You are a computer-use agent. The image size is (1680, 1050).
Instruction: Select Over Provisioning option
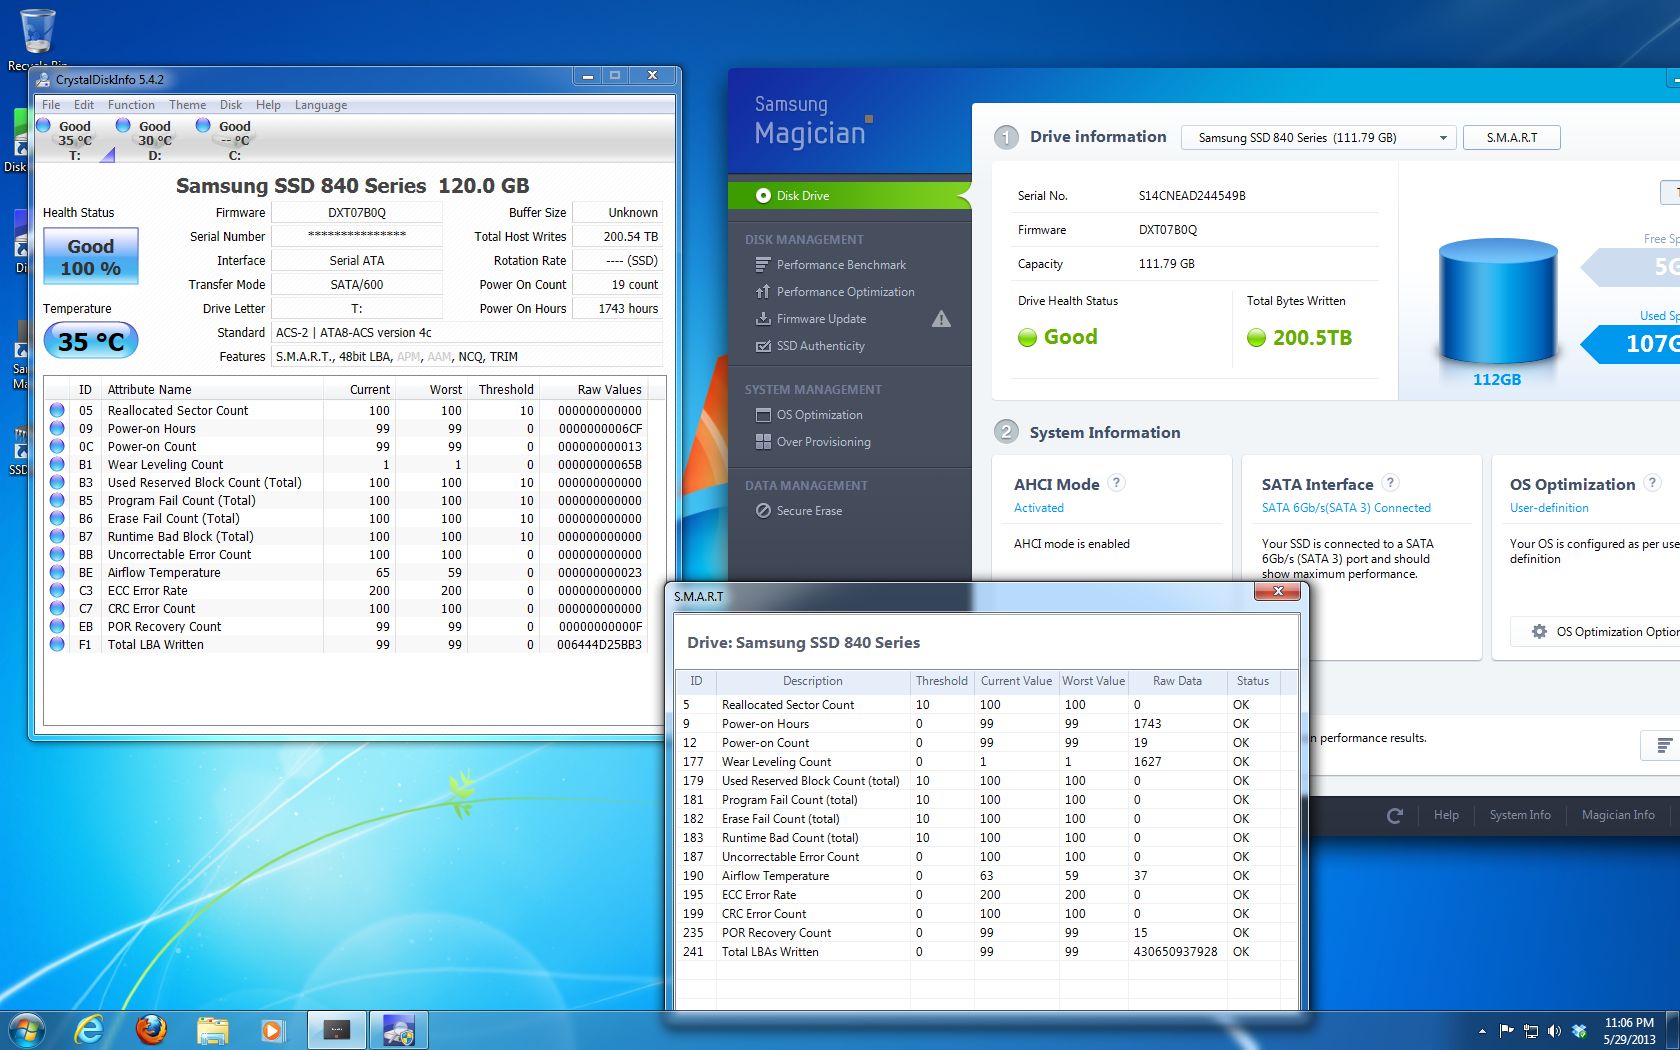[x=822, y=442]
